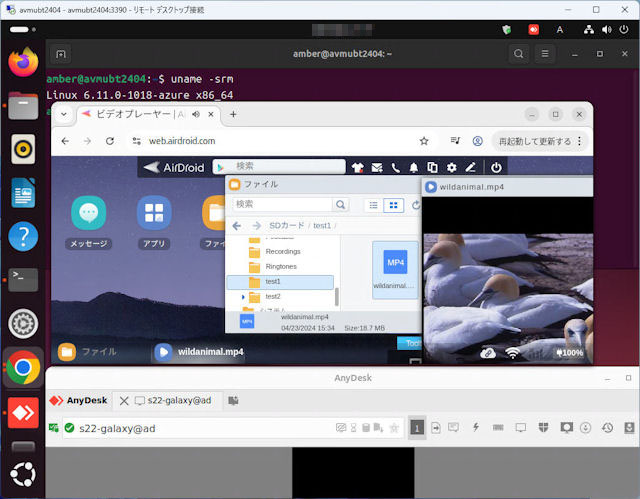Select the wildanimal MP4 file thumbnail
This screenshot has width=640, height=499.
395,270
